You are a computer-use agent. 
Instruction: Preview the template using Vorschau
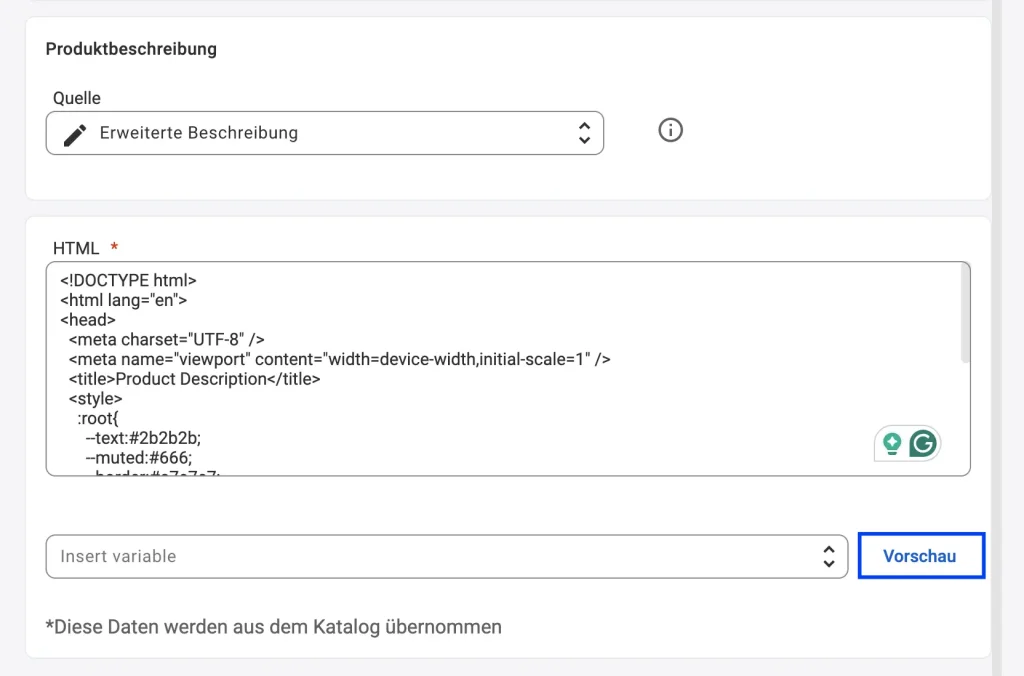tap(920, 556)
